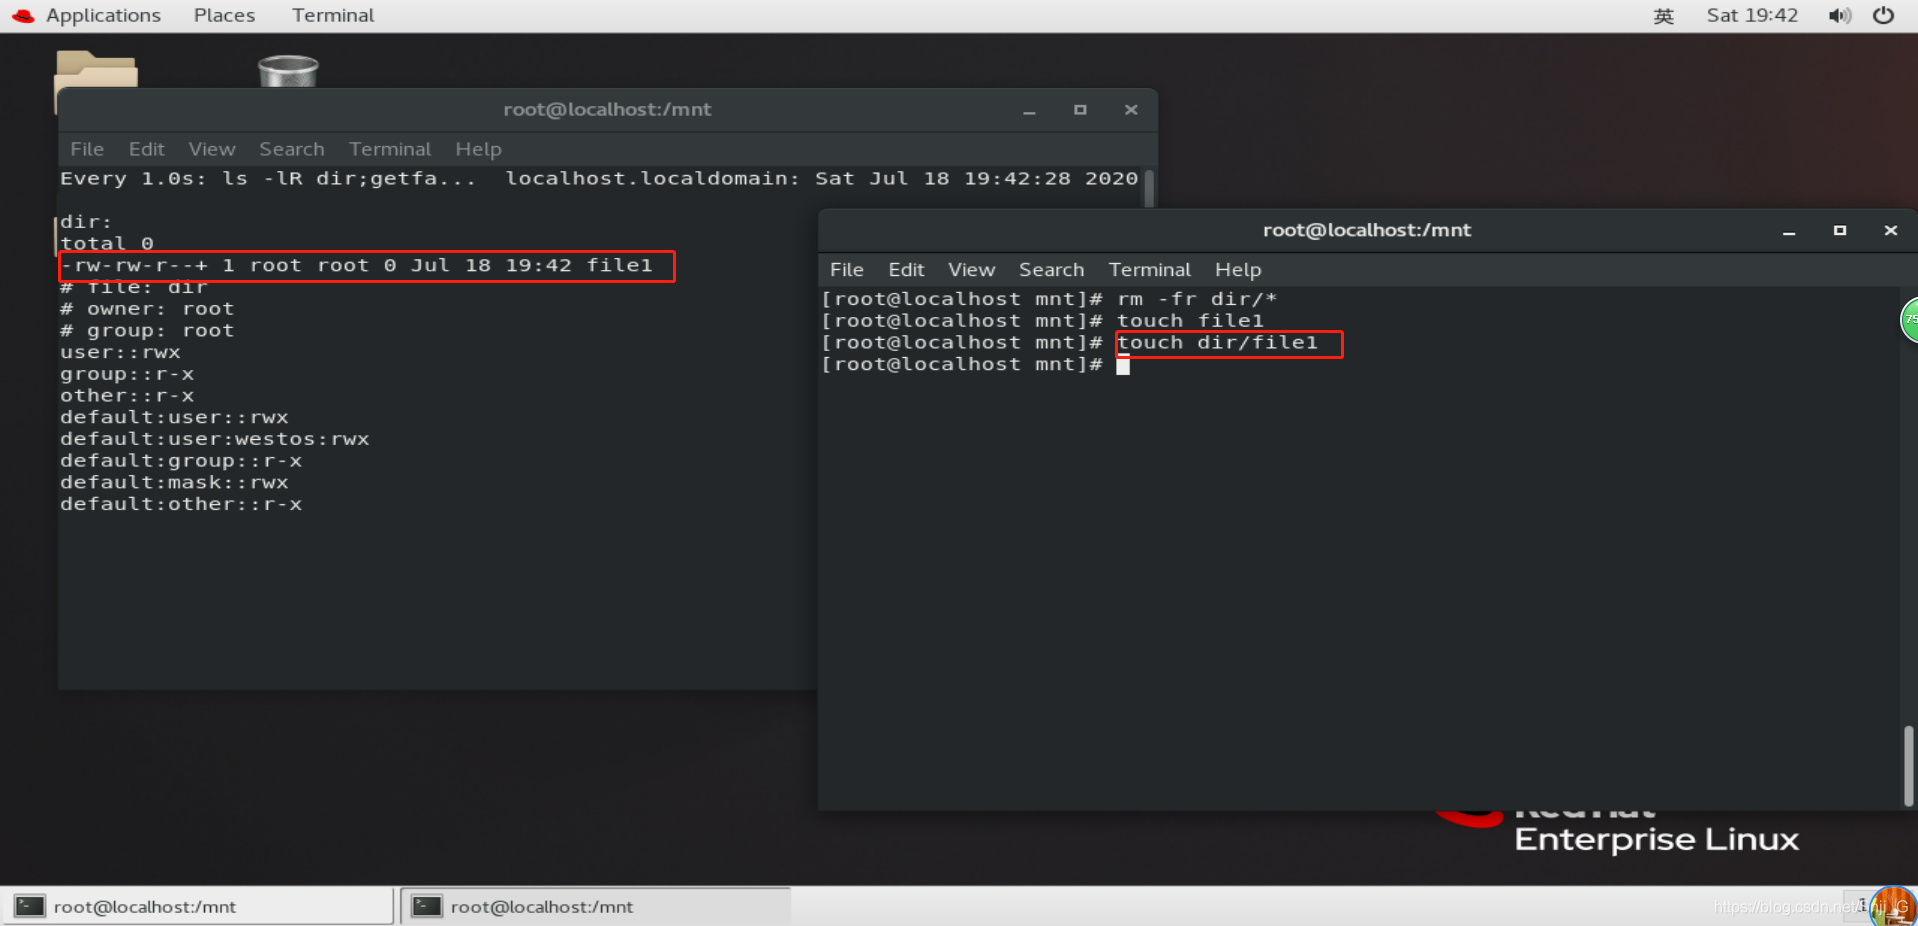The width and height of the screenshot is (1918, 926).
Task: Open File menu in back terminal window
Action: pyautogui.click(x=87, y=149)
